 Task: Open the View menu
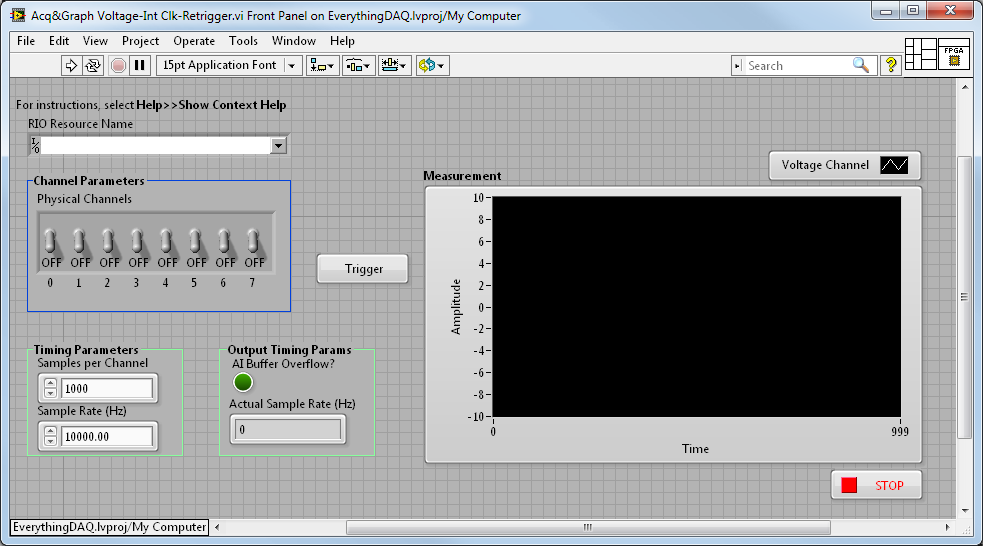[95, 41]
